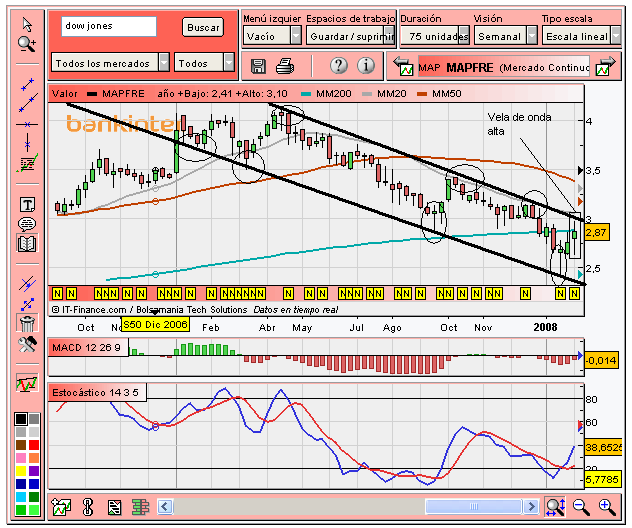The height and width of the screenshot is (528, 632).
Task: Click the bottom figure-eight link icon
Action: click(88, 507)
